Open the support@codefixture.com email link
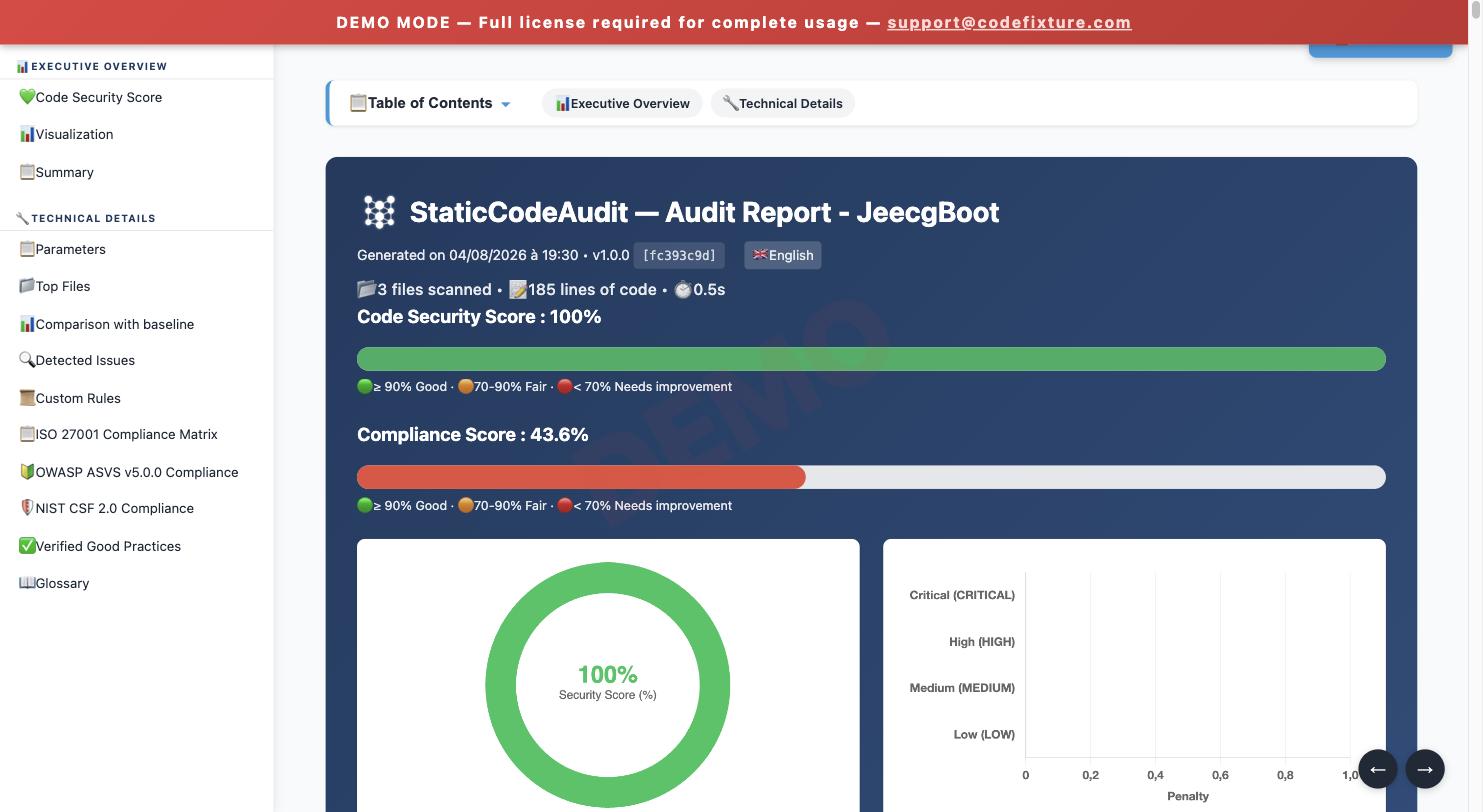Screen dimensions: 1483x812 [x=1009, y=22]
